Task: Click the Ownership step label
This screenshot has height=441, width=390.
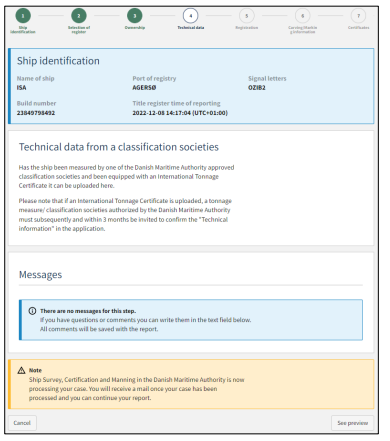Action: pyautogui.click(x=135, y=28)
